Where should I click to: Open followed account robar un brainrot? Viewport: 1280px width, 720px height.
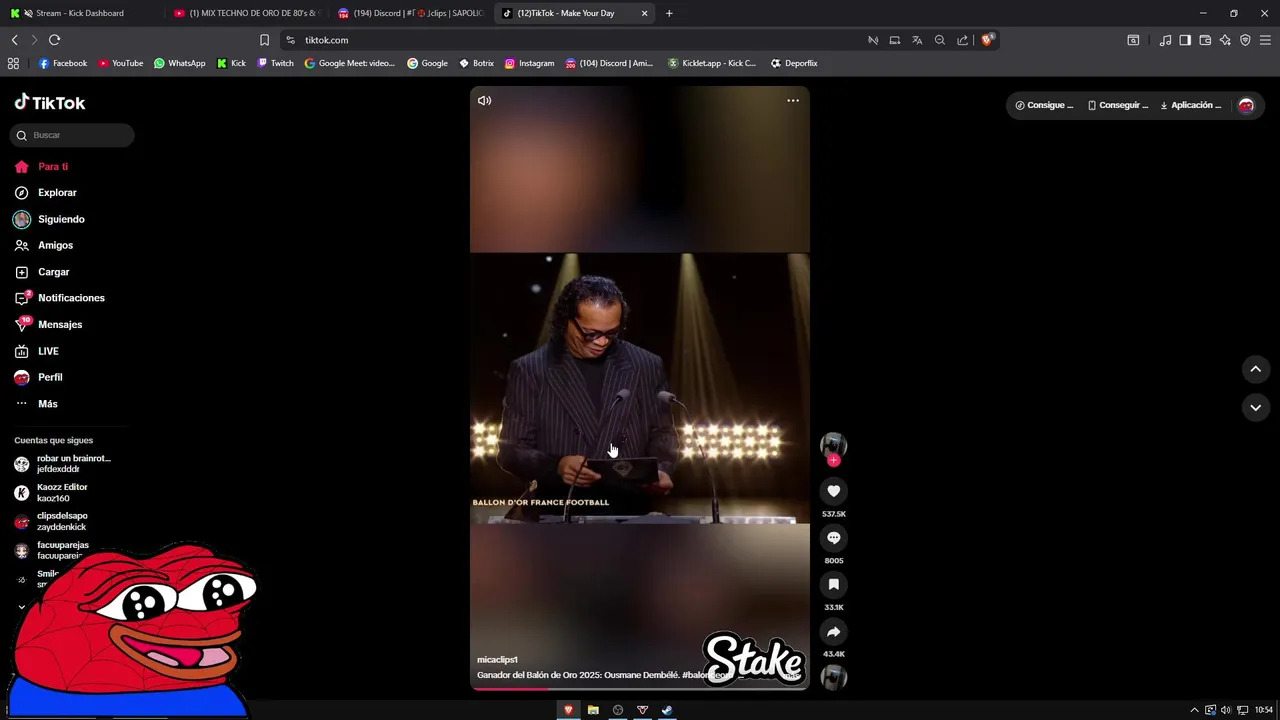(x=62, y=464)
